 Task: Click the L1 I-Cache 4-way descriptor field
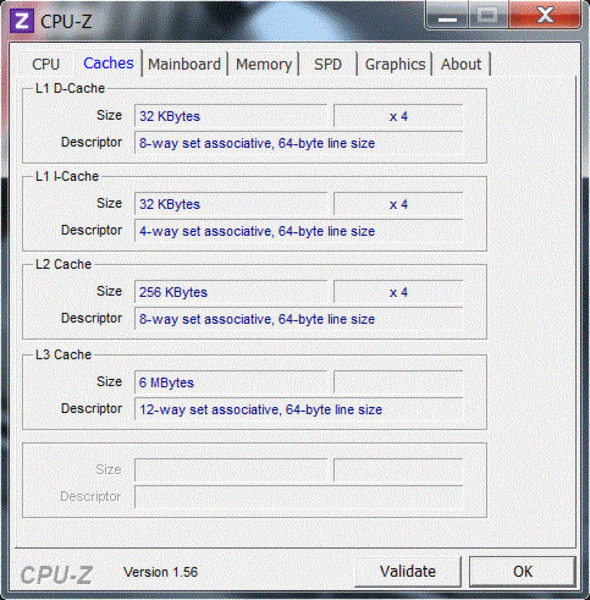click(x=299, y=231)
